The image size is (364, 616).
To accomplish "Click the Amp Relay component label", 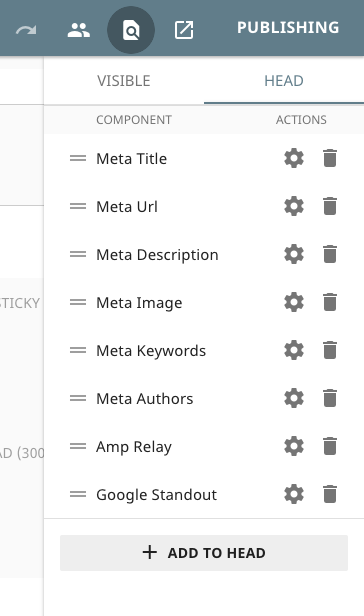I will (x=134, y=447).
